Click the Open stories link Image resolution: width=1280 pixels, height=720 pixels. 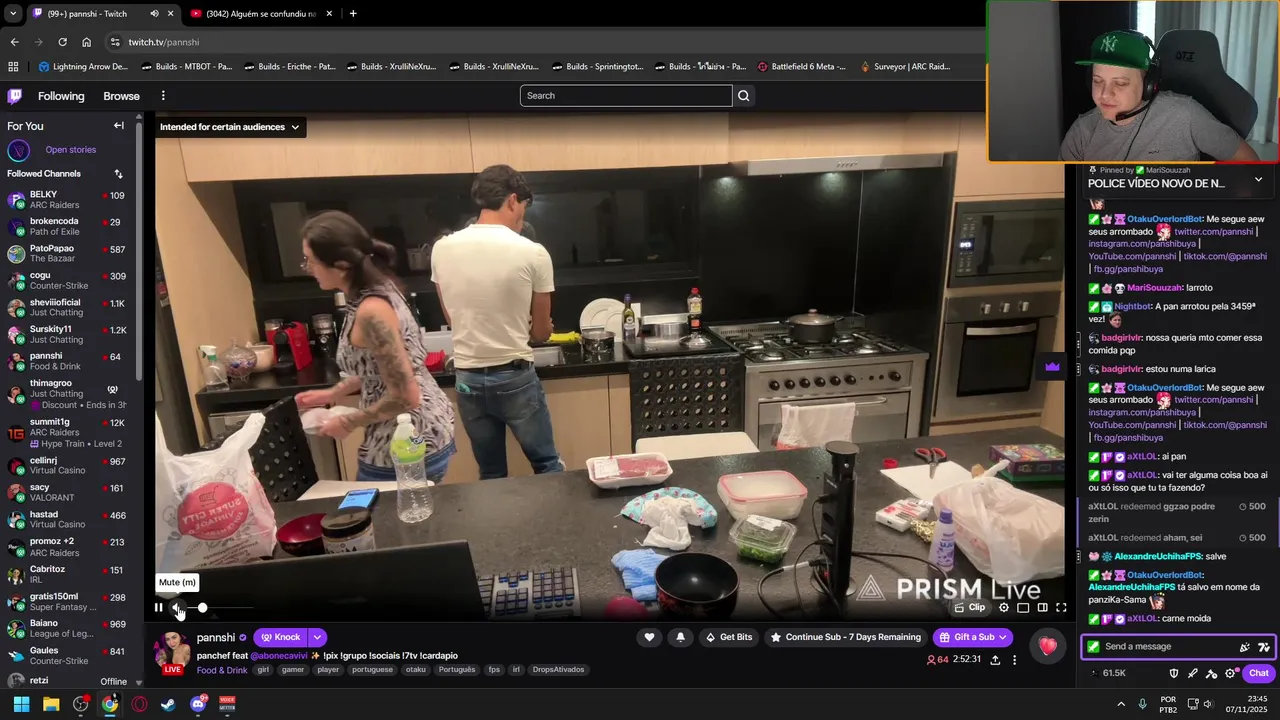(x=70, y=150)
